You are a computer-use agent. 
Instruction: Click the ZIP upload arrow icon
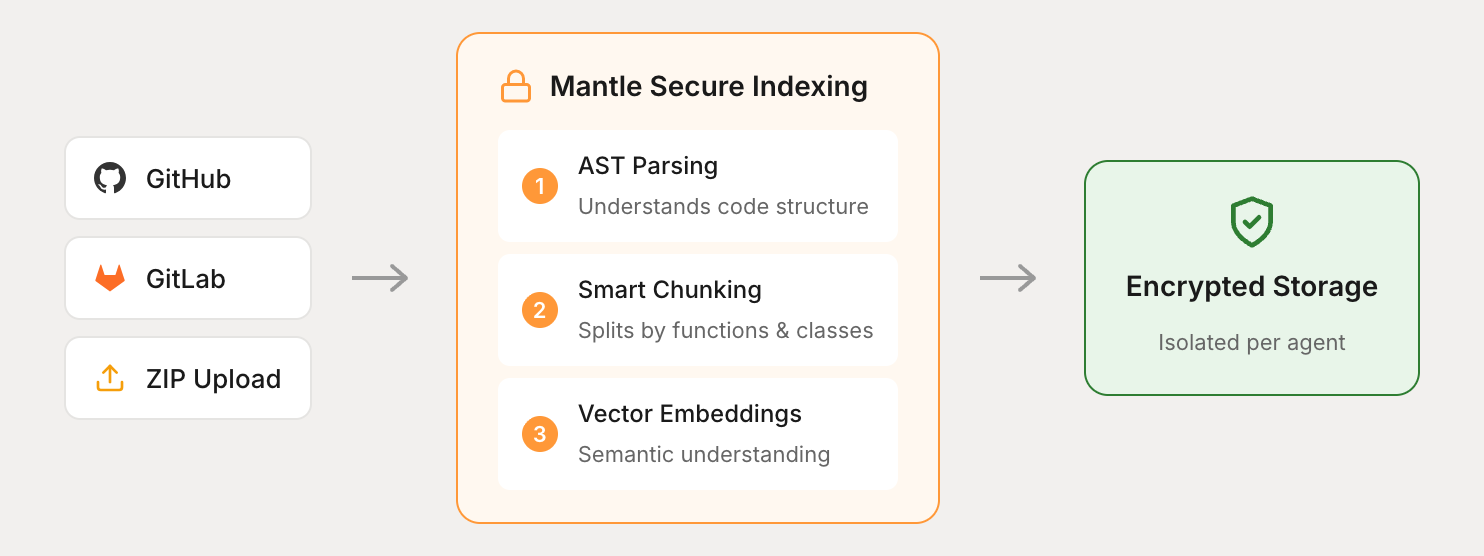(x=110, y=378)
